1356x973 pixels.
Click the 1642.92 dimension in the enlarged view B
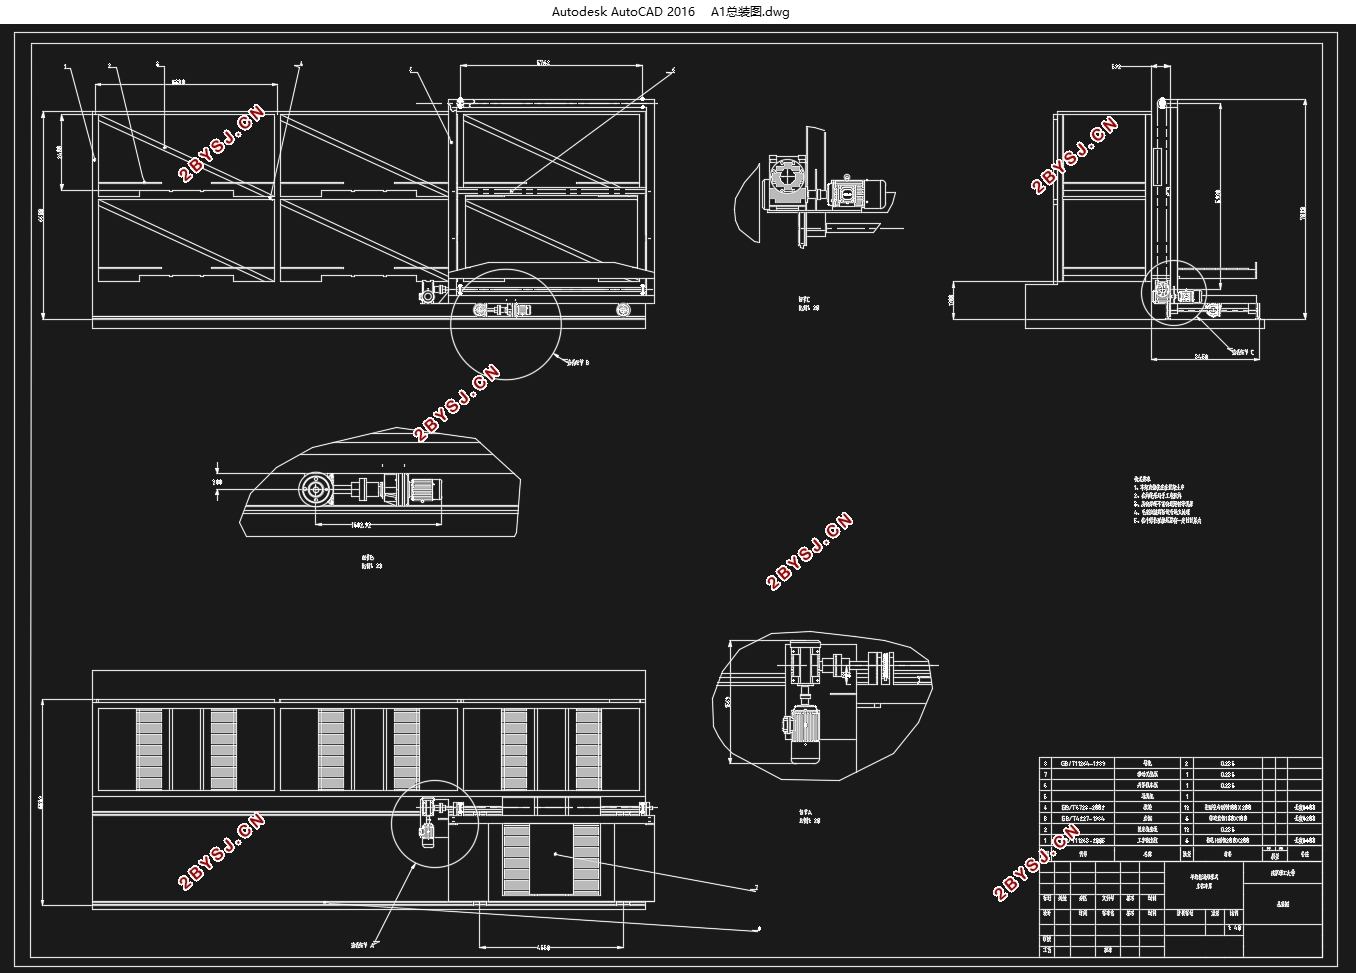[x=361, y=524]
